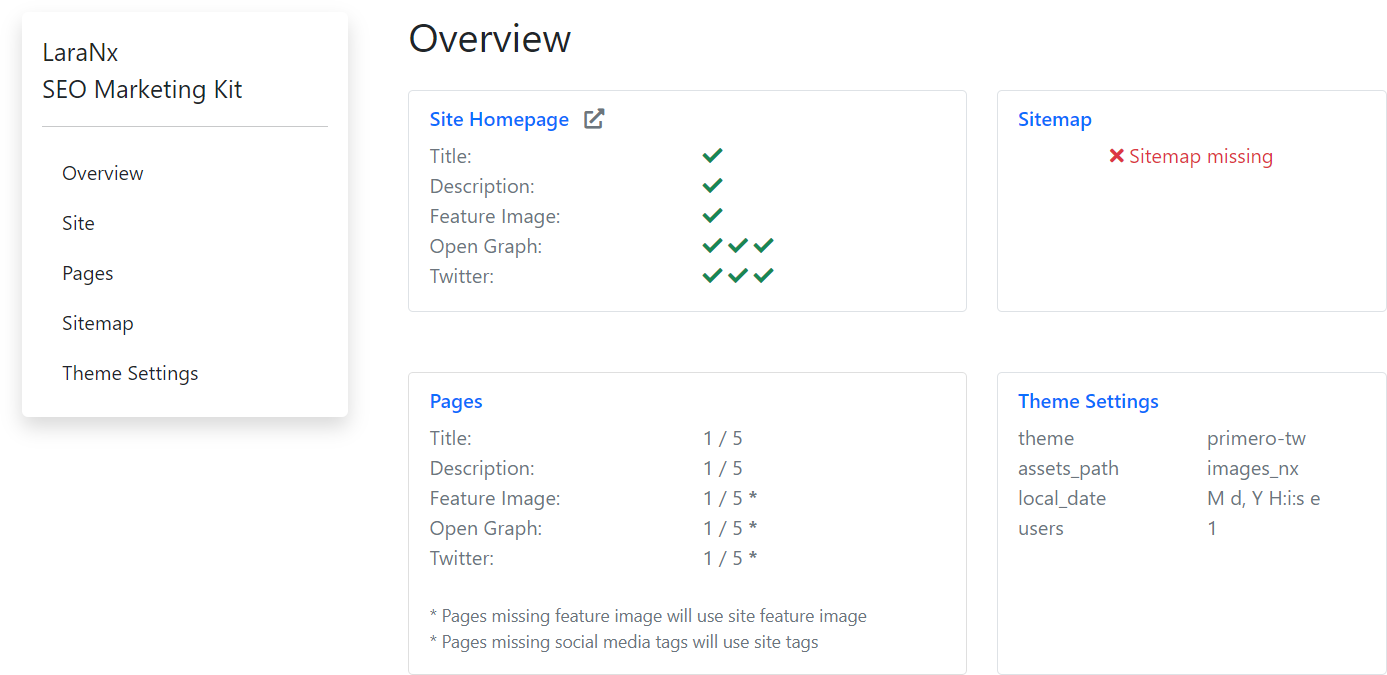Viewport: 1387px width, 675px height.
Task: Click the Feature Image checkmark
Action: click(x=712, y=215)
